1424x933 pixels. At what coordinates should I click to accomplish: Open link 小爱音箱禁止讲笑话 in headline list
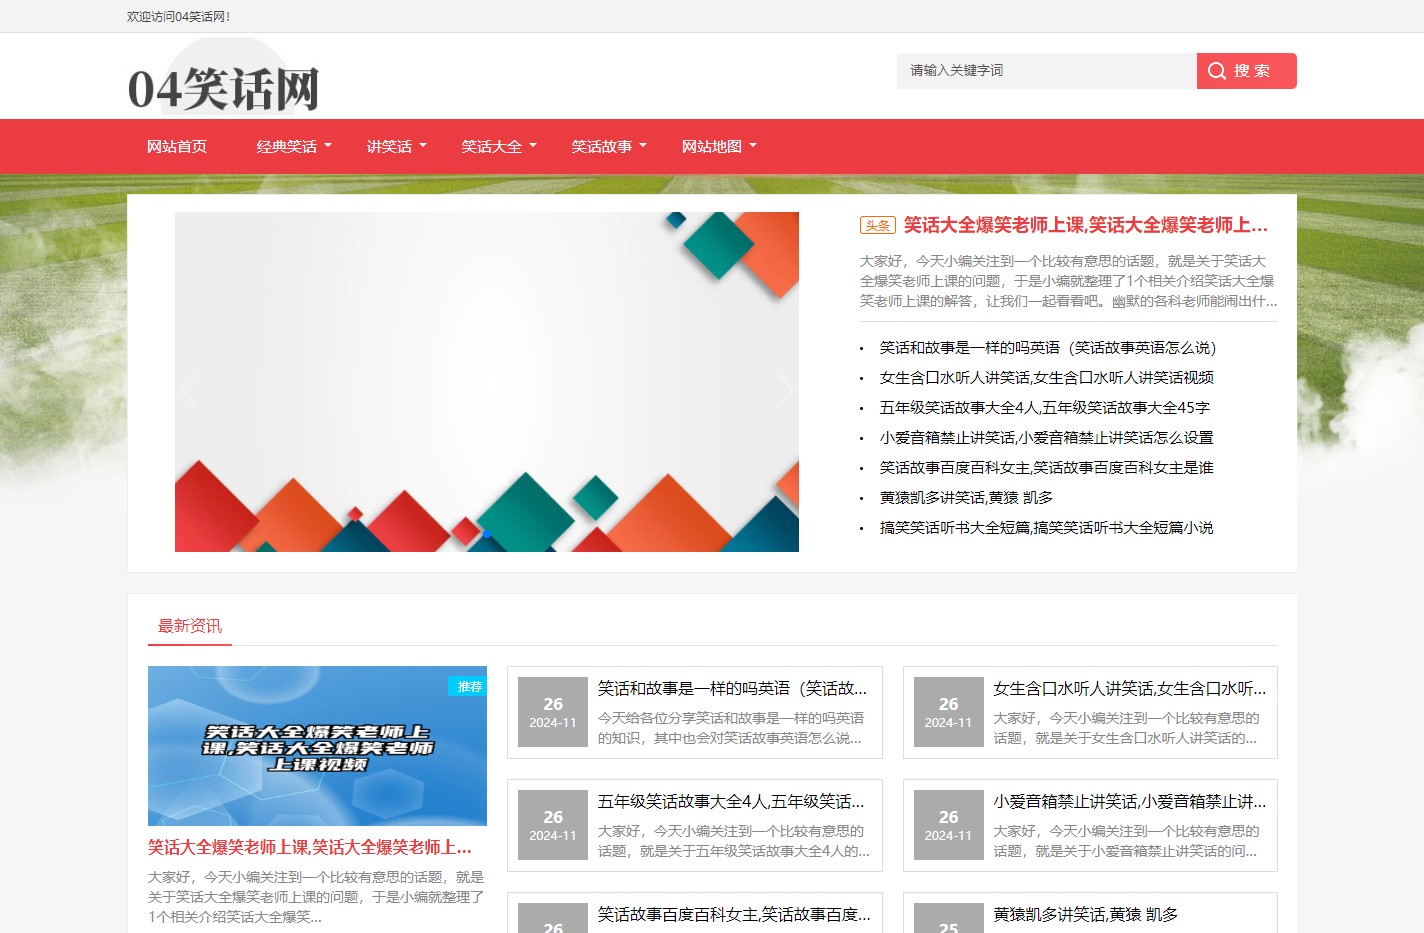pyautogui.click(x=1046, y=438)
